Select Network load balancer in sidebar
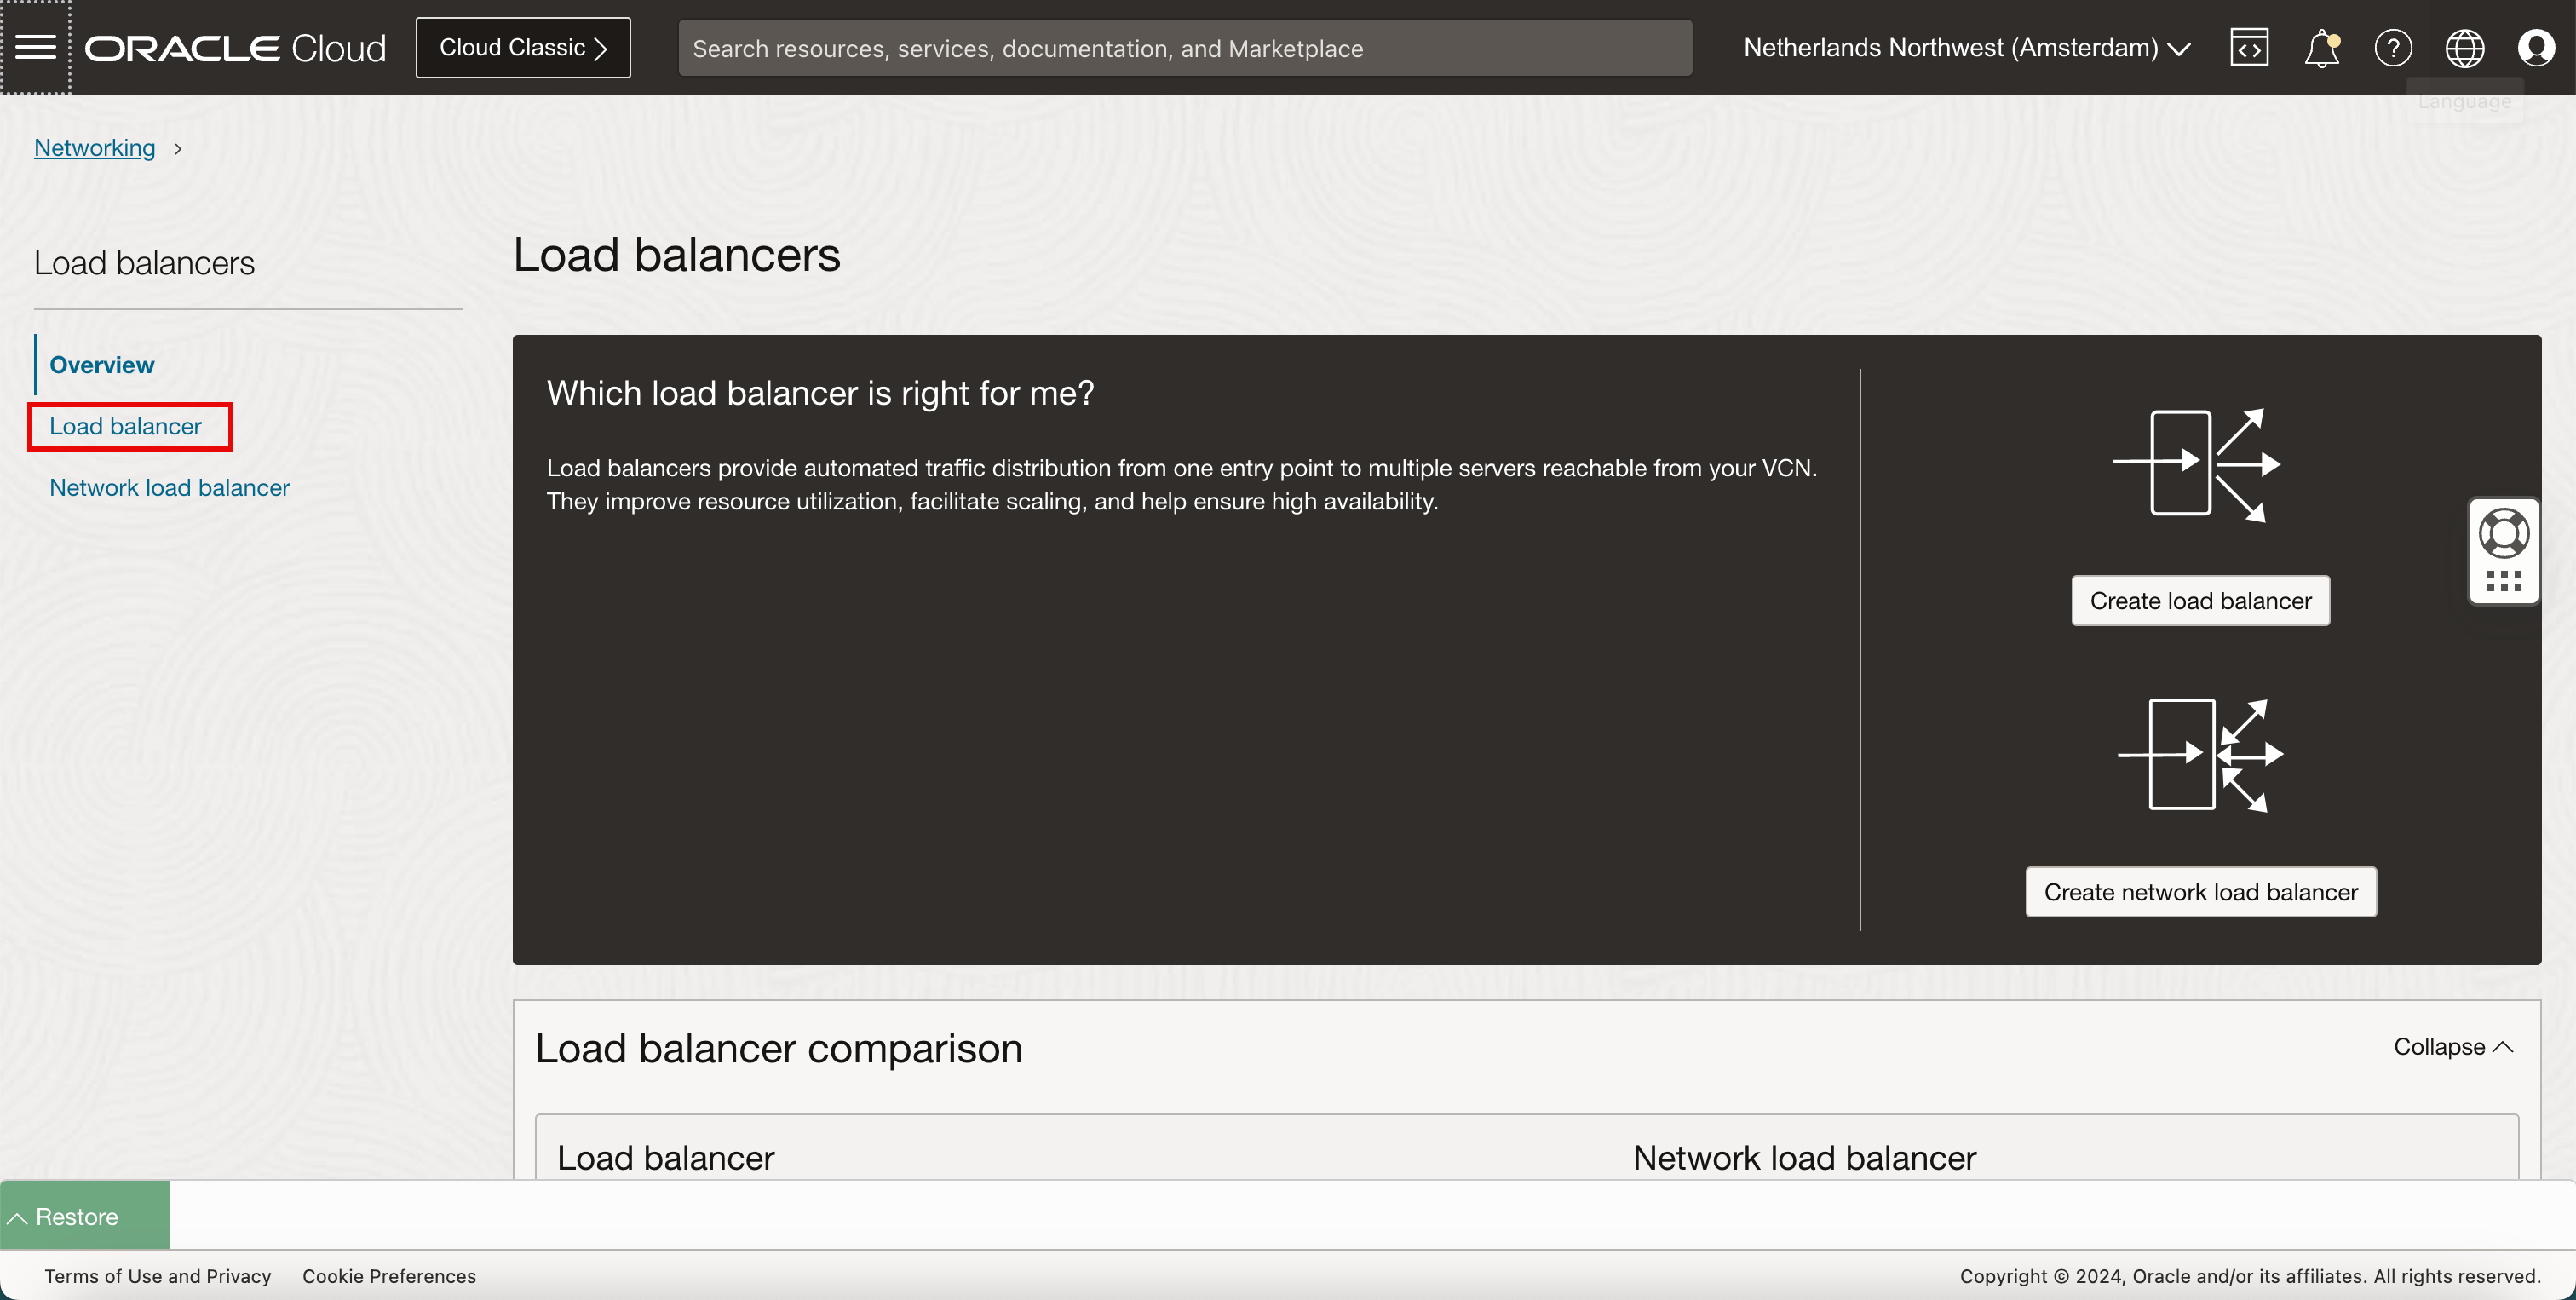The image size is (2576, 1300). [169, 487]
